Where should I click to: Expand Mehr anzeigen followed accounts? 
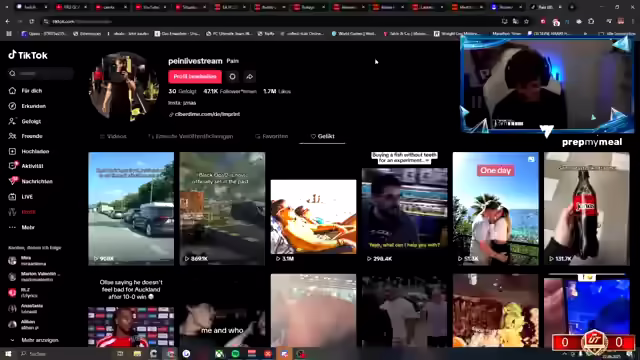coord(35,340)
